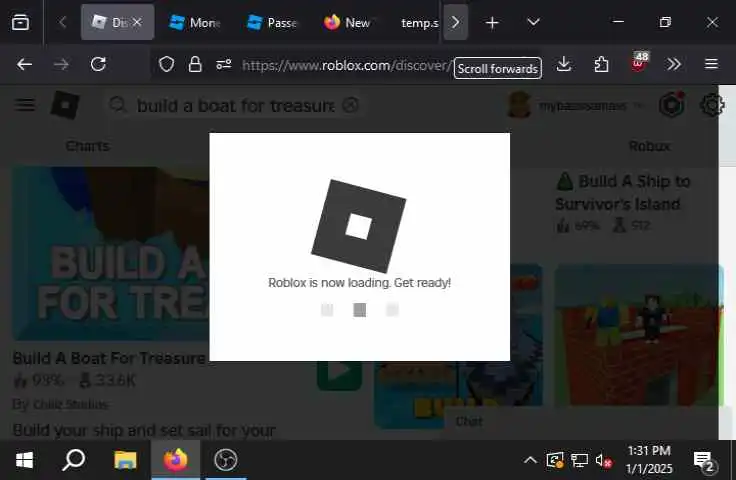
Task: Open Windows taskbar search
Action: 74,460
